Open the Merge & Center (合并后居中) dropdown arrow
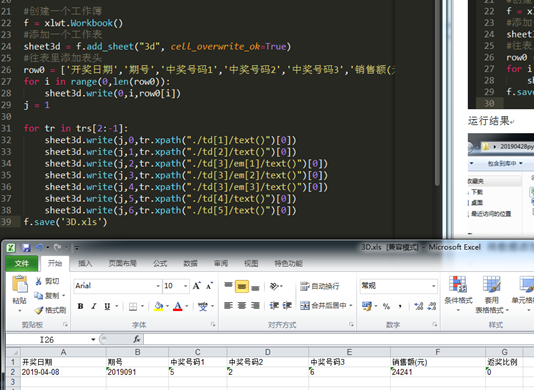Image resolution: width=534 pixels, height=390 pixels. (x=351, y=306)
